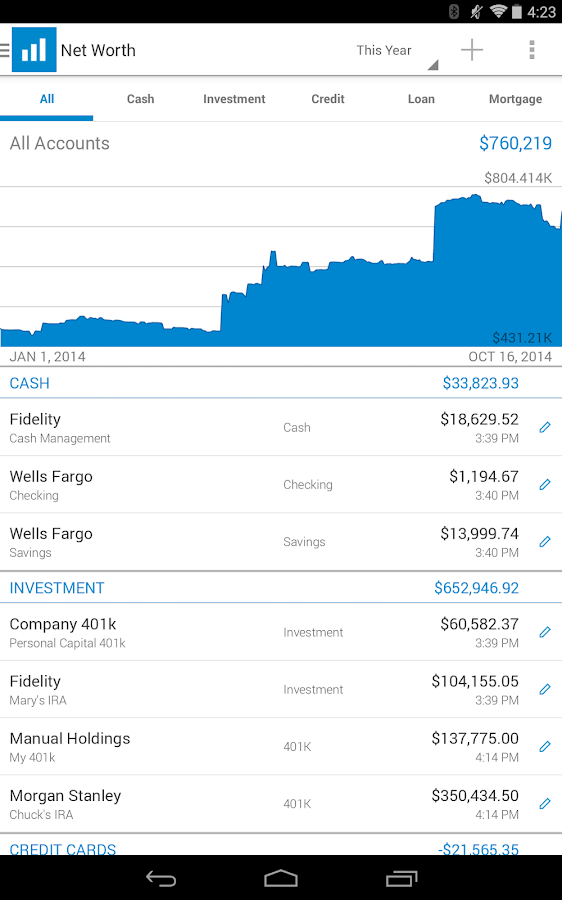Viewport: 562px width, 900px height.
Task: Tap the muted sound status icon
Action: pos(476,11)
